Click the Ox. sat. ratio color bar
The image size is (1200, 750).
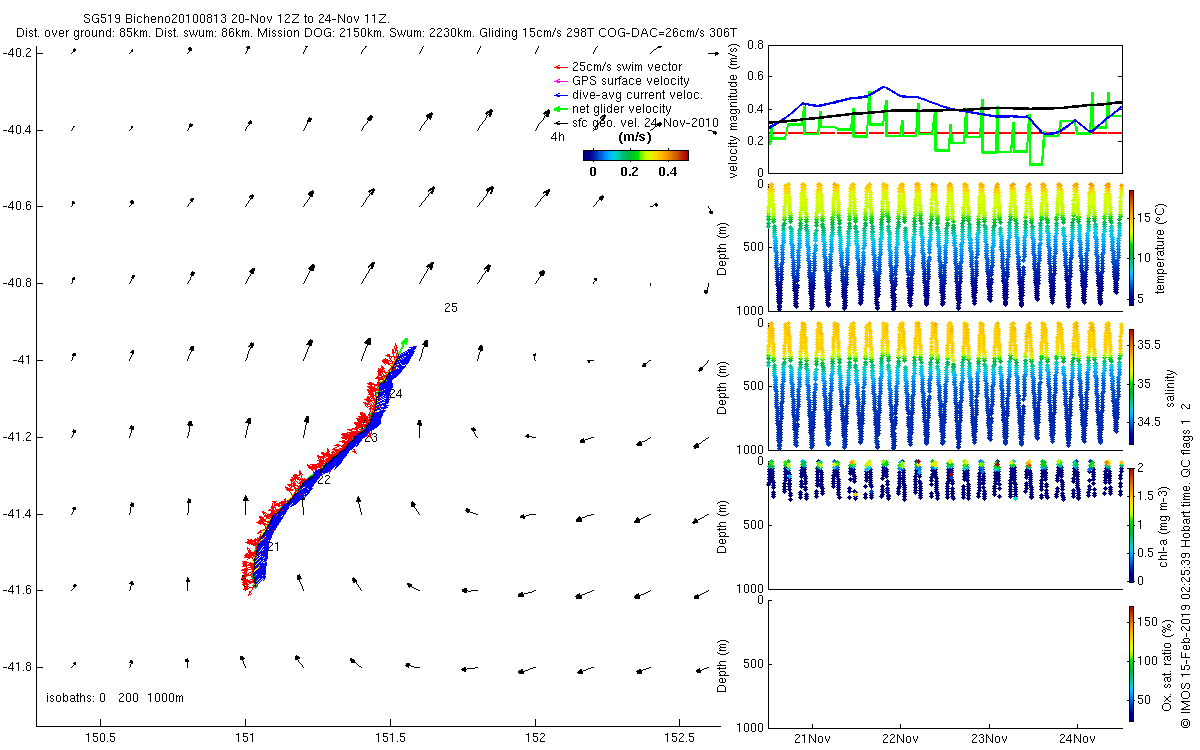point(1131,663)
